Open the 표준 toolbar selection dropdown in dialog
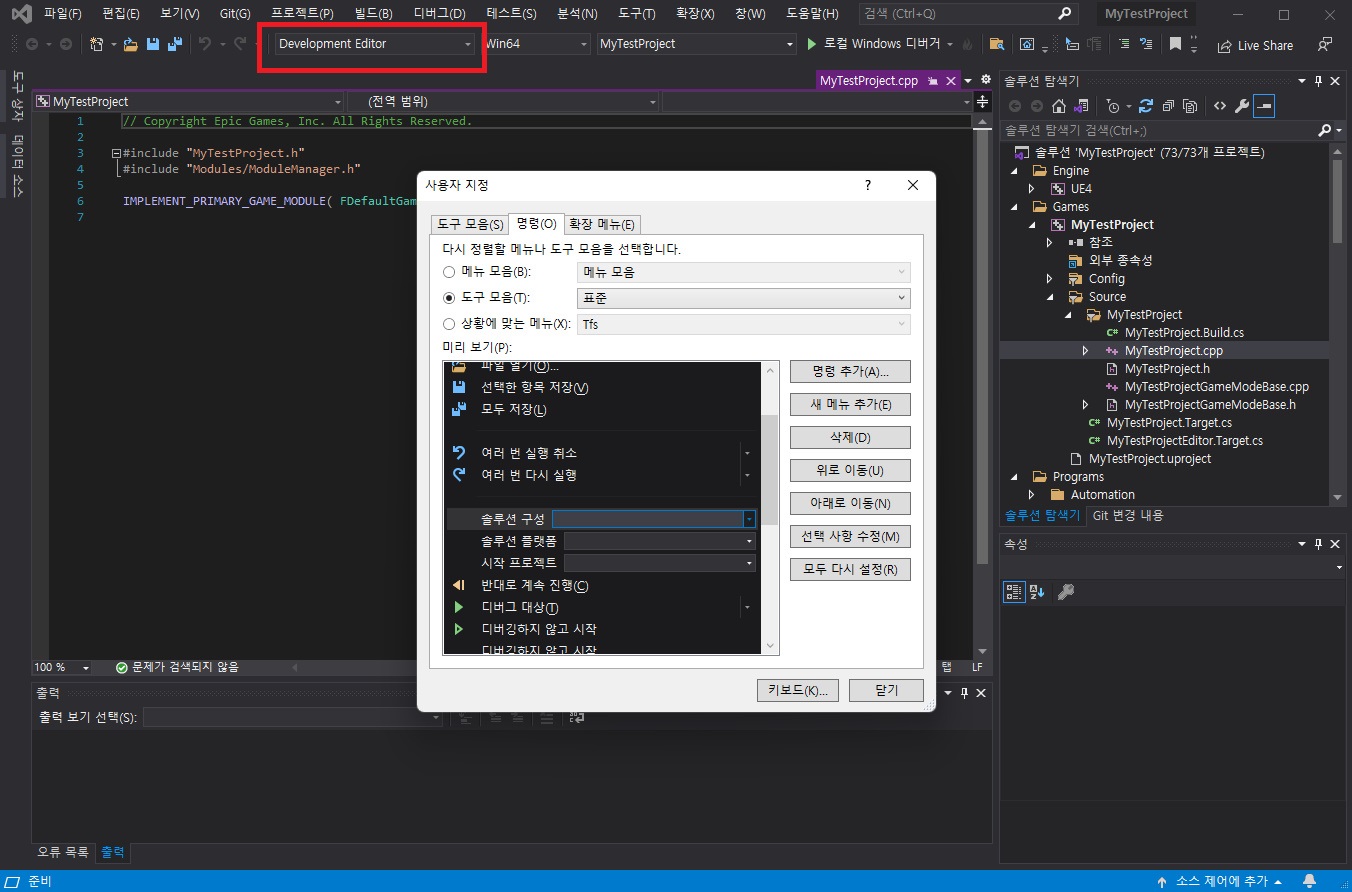Screen dimensions: 1352x892 [x=744, y=298]
